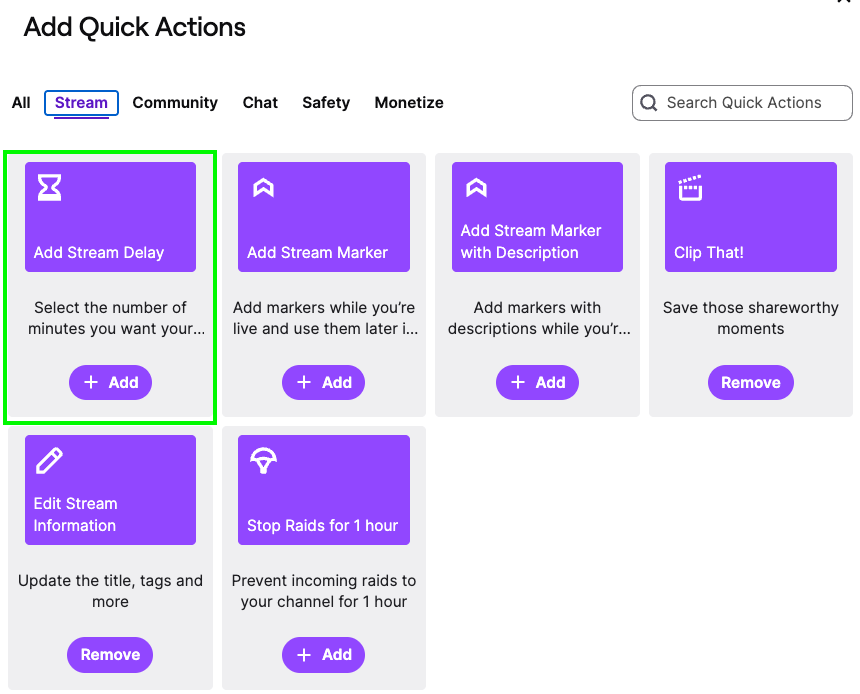
Task: Focus the Search Quick Actions field
Action: click(x=752, y=103)
